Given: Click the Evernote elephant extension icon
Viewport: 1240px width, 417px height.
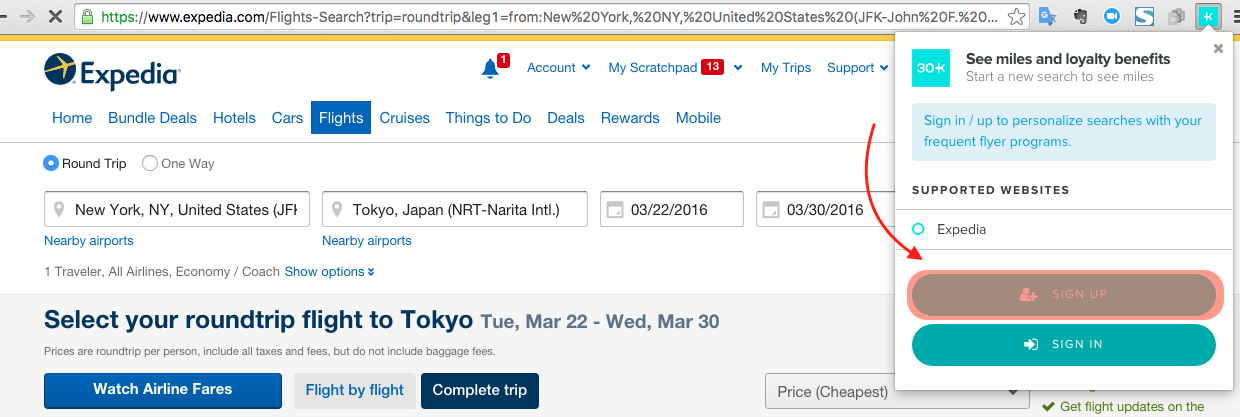Looking at the screenshot, I should (1080, 17).
